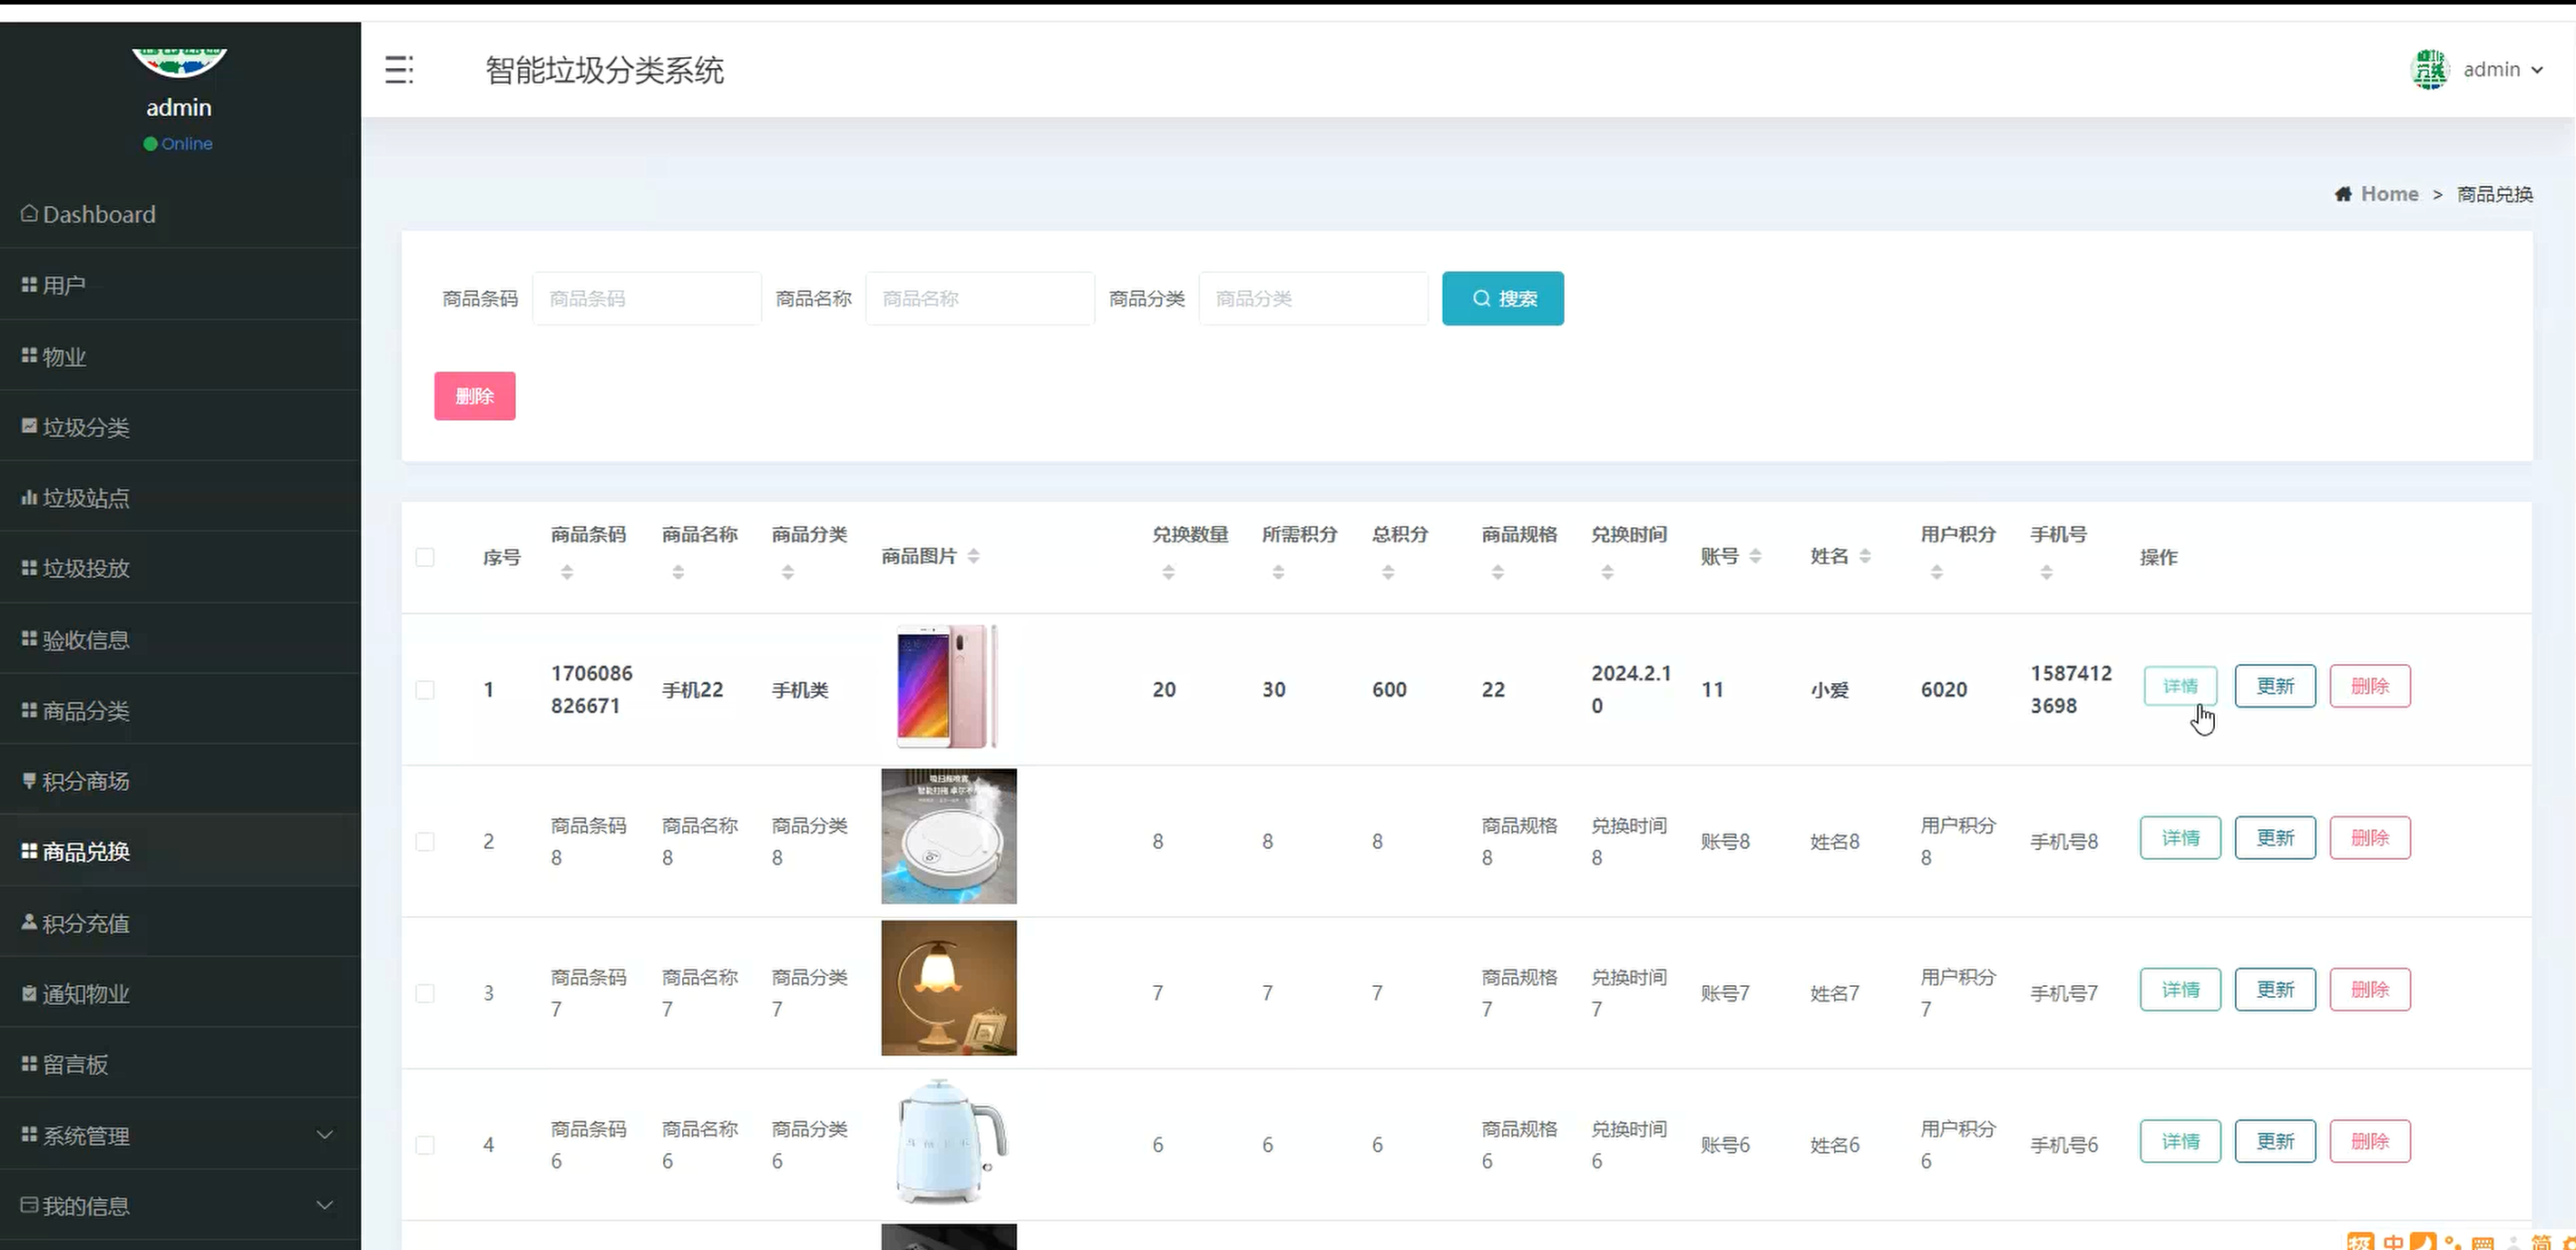Open 详情 for row 1 手机22
Viewport: 2576px width, 1250px height.
(2180, 686)
